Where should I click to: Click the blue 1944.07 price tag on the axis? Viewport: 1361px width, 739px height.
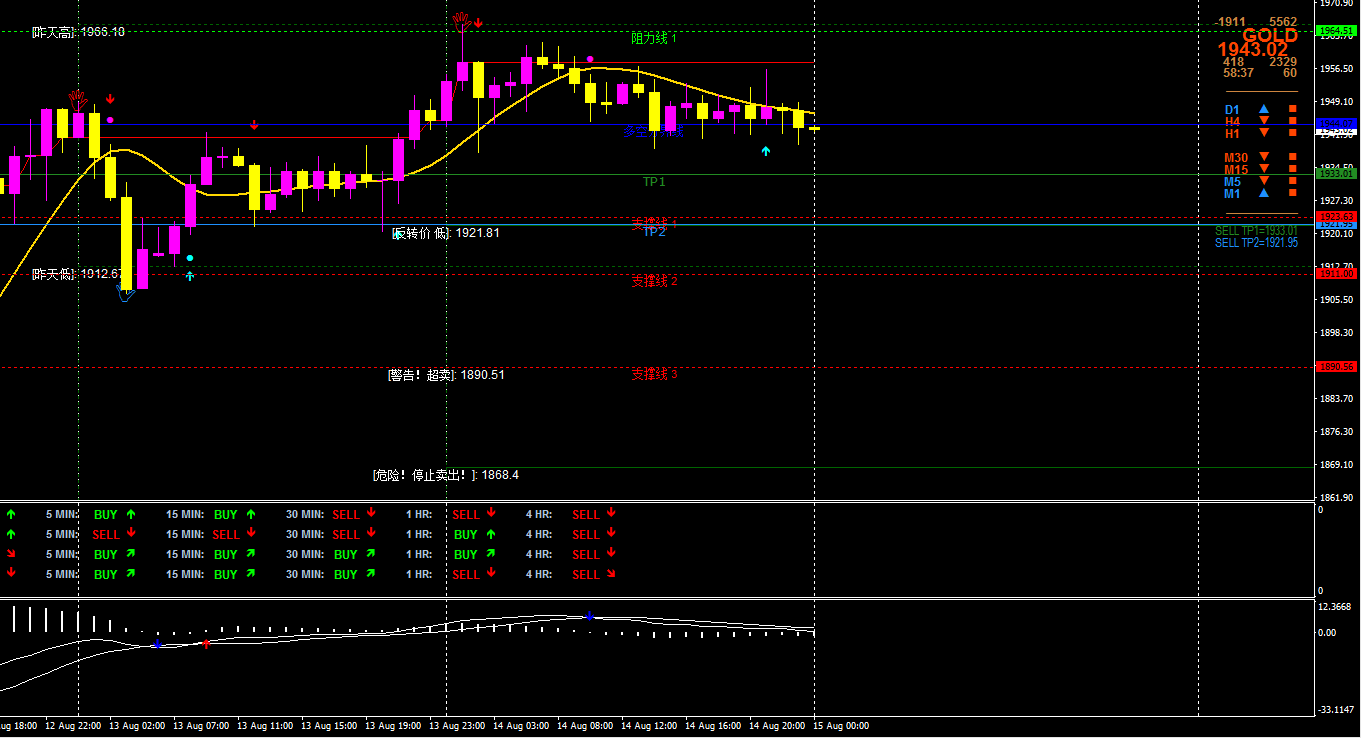pyautogui.click(x=1336, y=124)
